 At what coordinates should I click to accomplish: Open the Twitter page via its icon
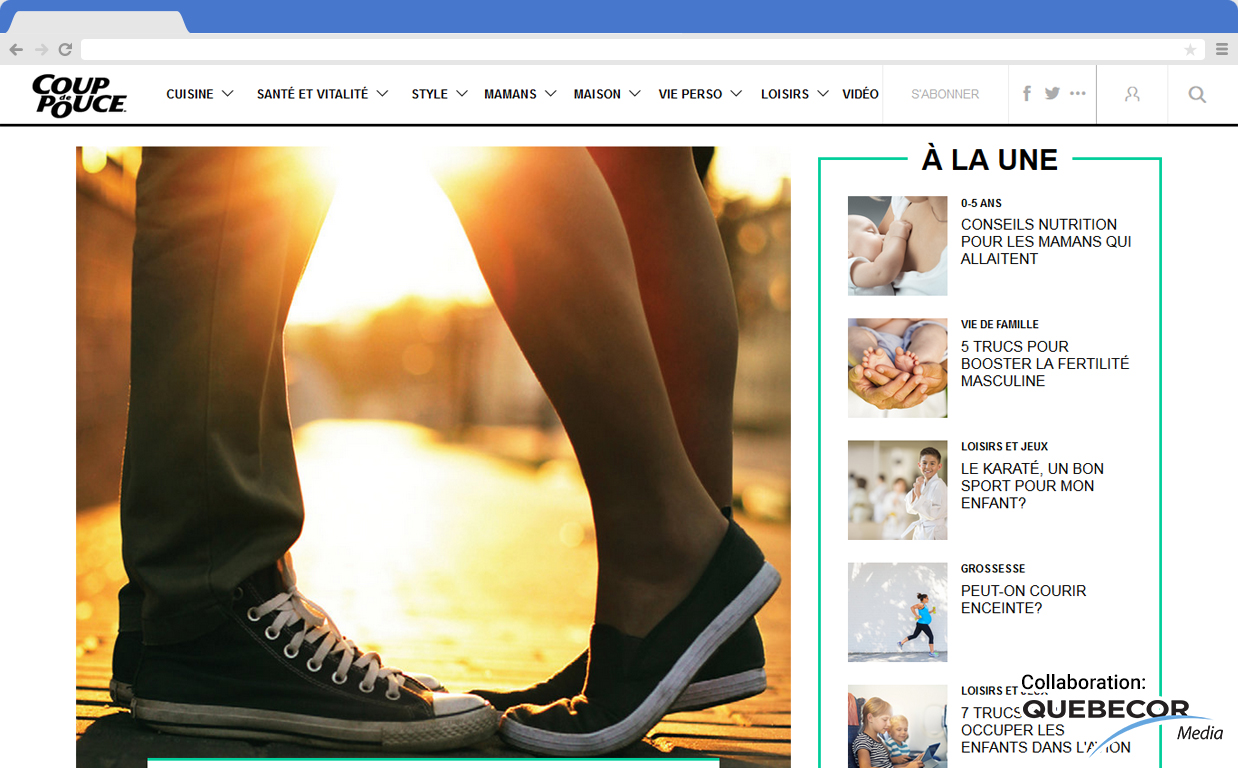pos(1052,93)
